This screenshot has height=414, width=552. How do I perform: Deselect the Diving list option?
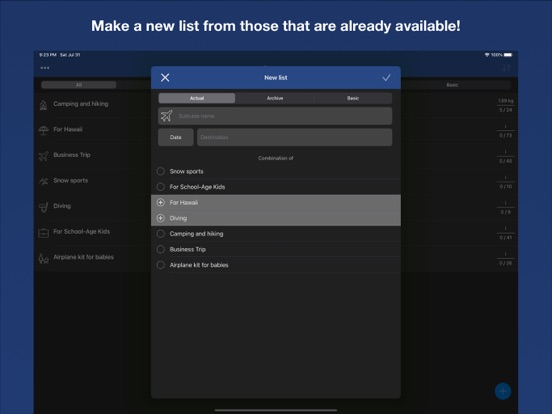[x=276, y=218]
